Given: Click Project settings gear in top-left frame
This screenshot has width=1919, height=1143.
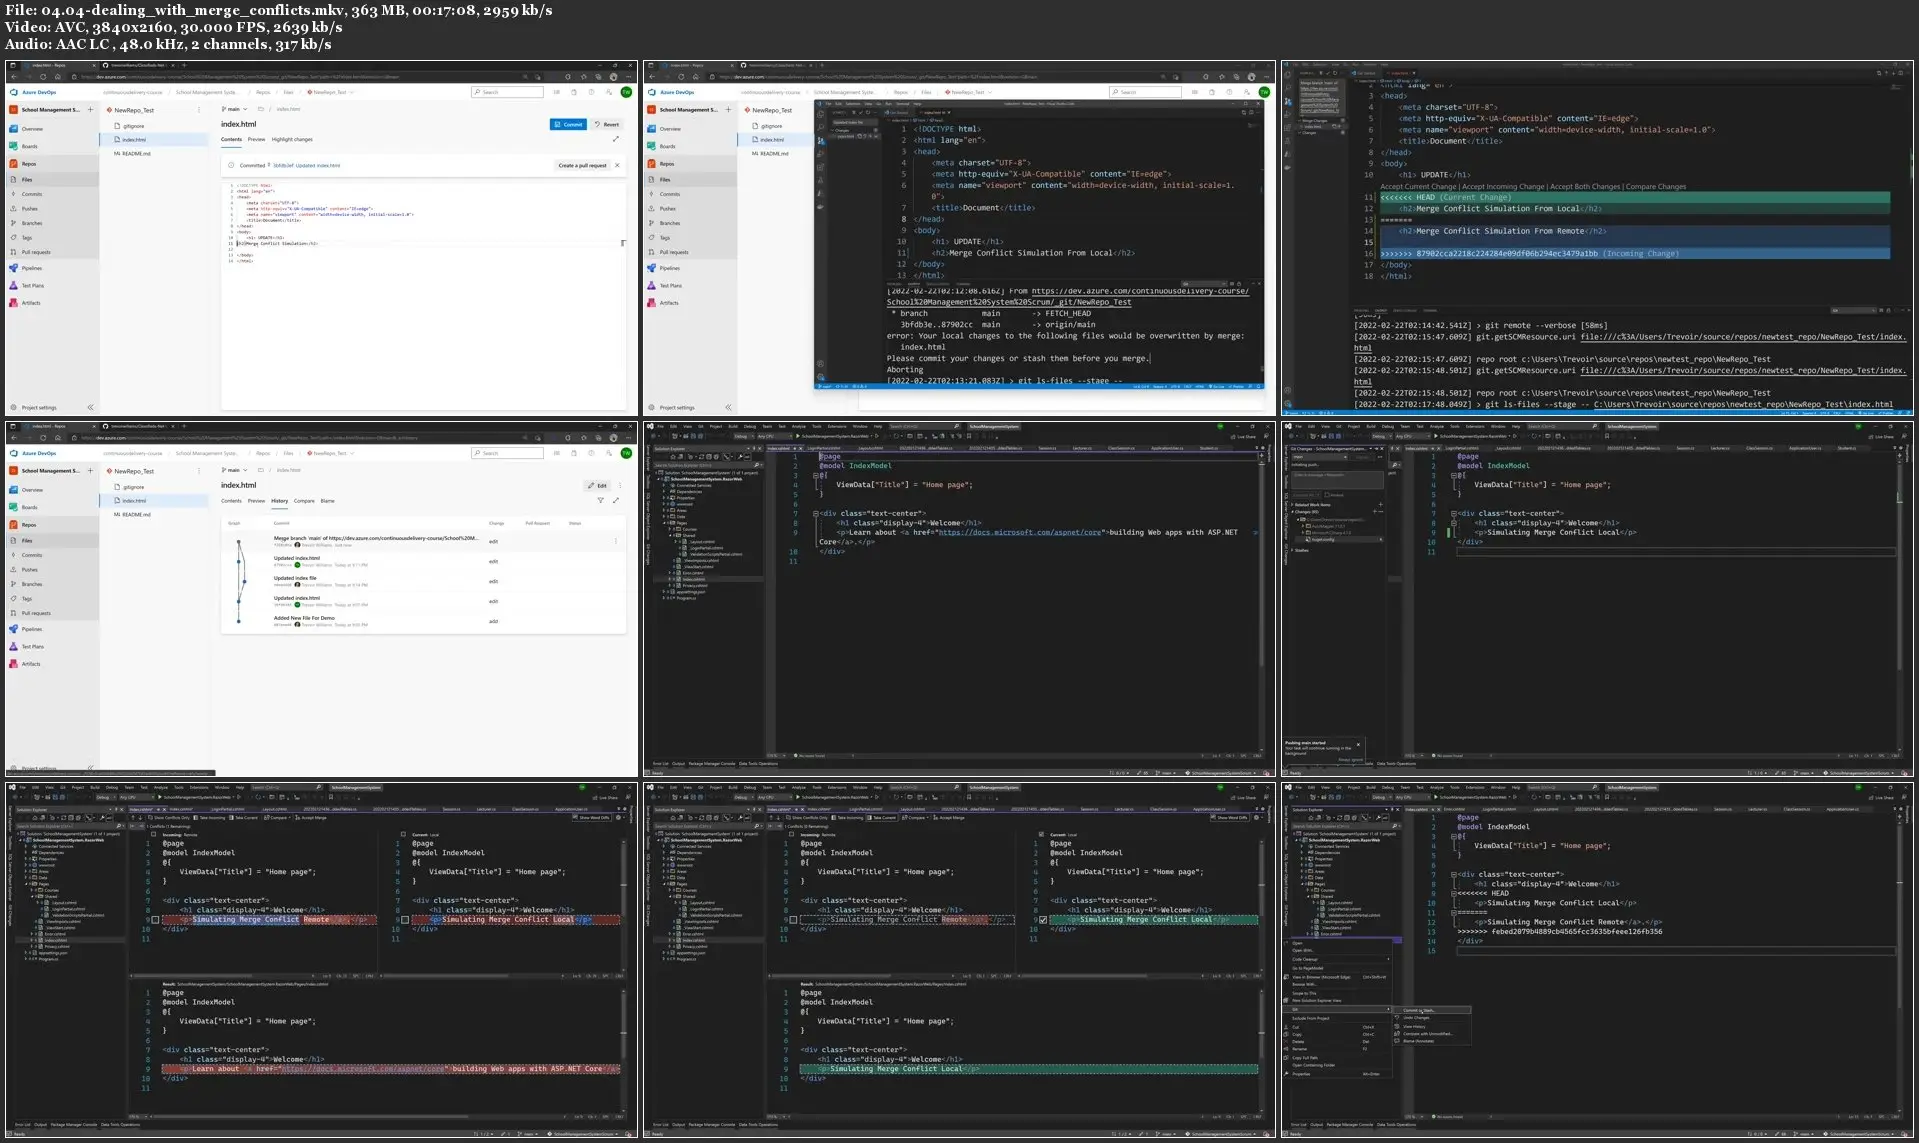Looking at the screenshot, I should [x=14, y=408].
